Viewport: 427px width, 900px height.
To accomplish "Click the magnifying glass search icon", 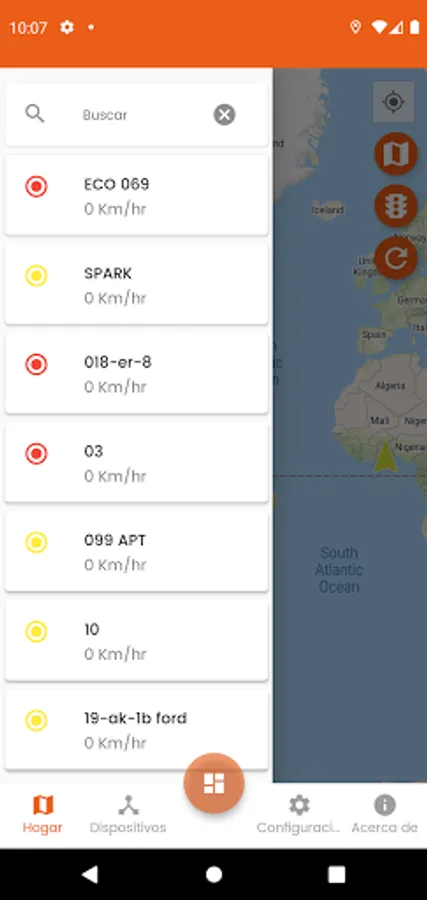I will point(35,114).
